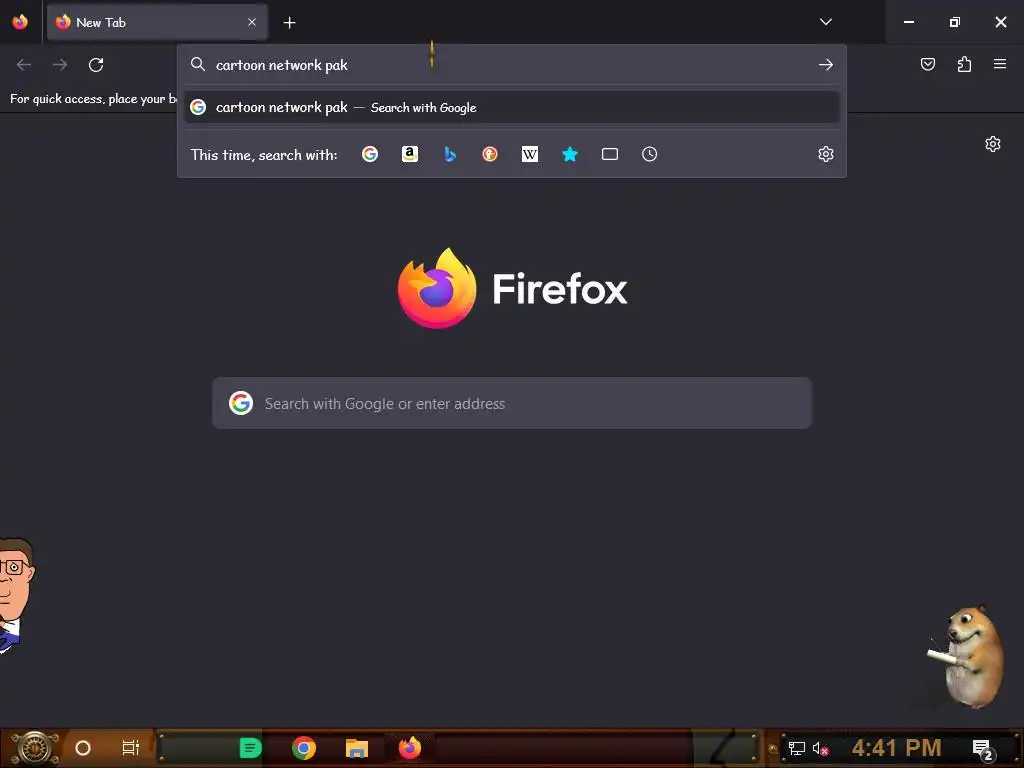Click the address bar with 'cartoon network pak'

tap(511, 65)
